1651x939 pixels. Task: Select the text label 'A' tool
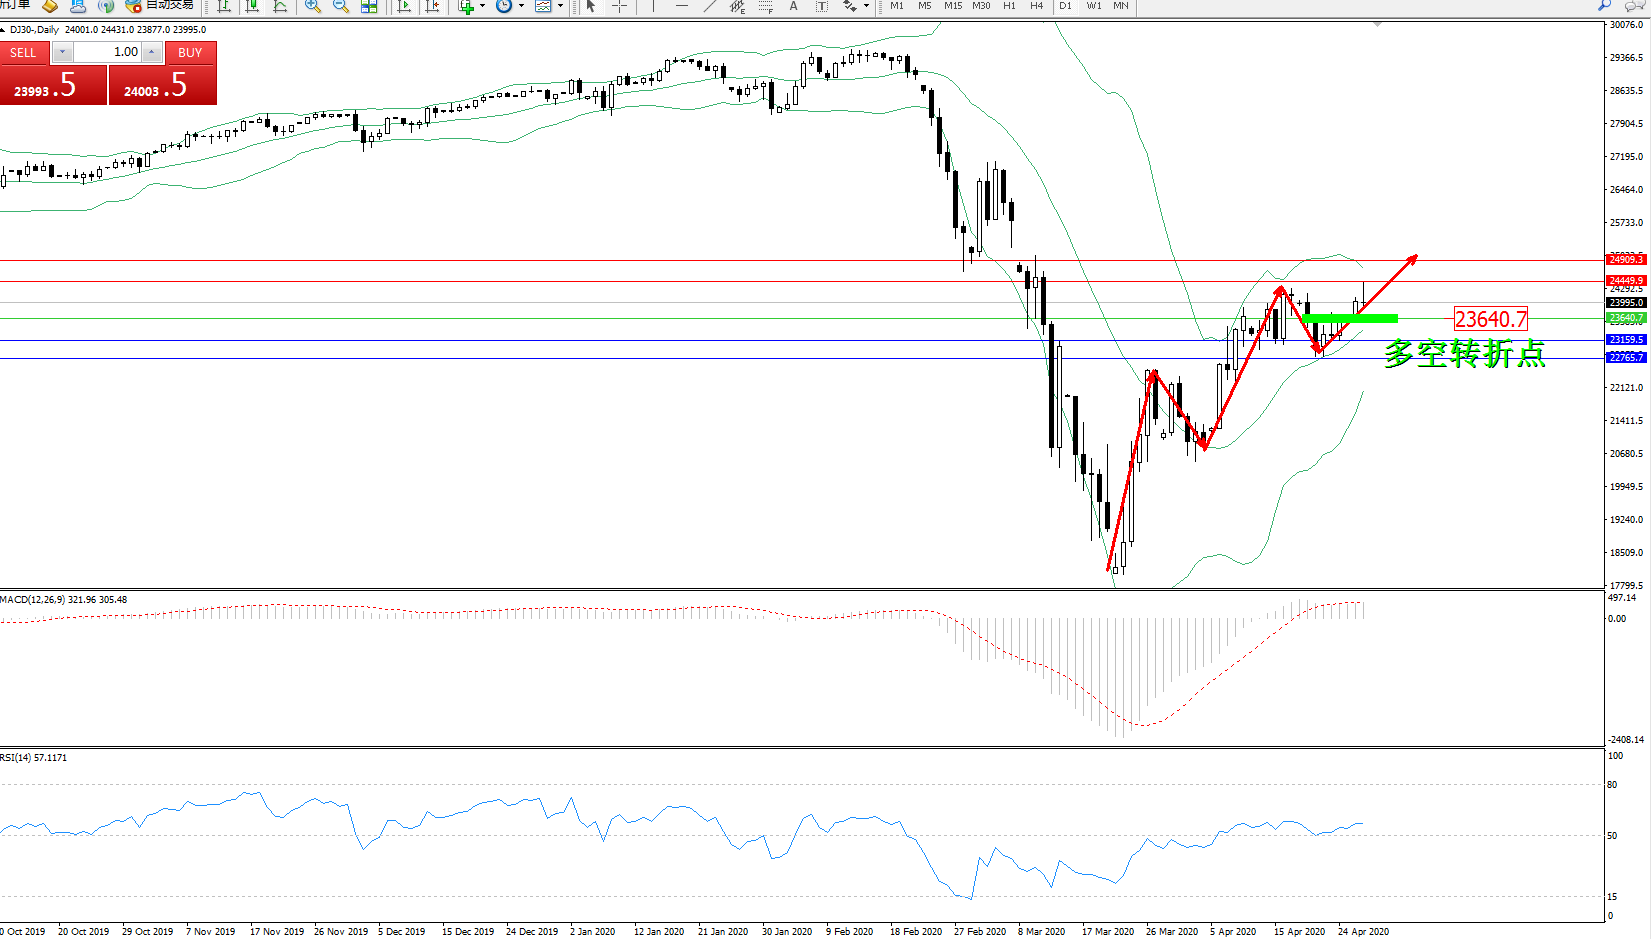click(x=794, y=6)
